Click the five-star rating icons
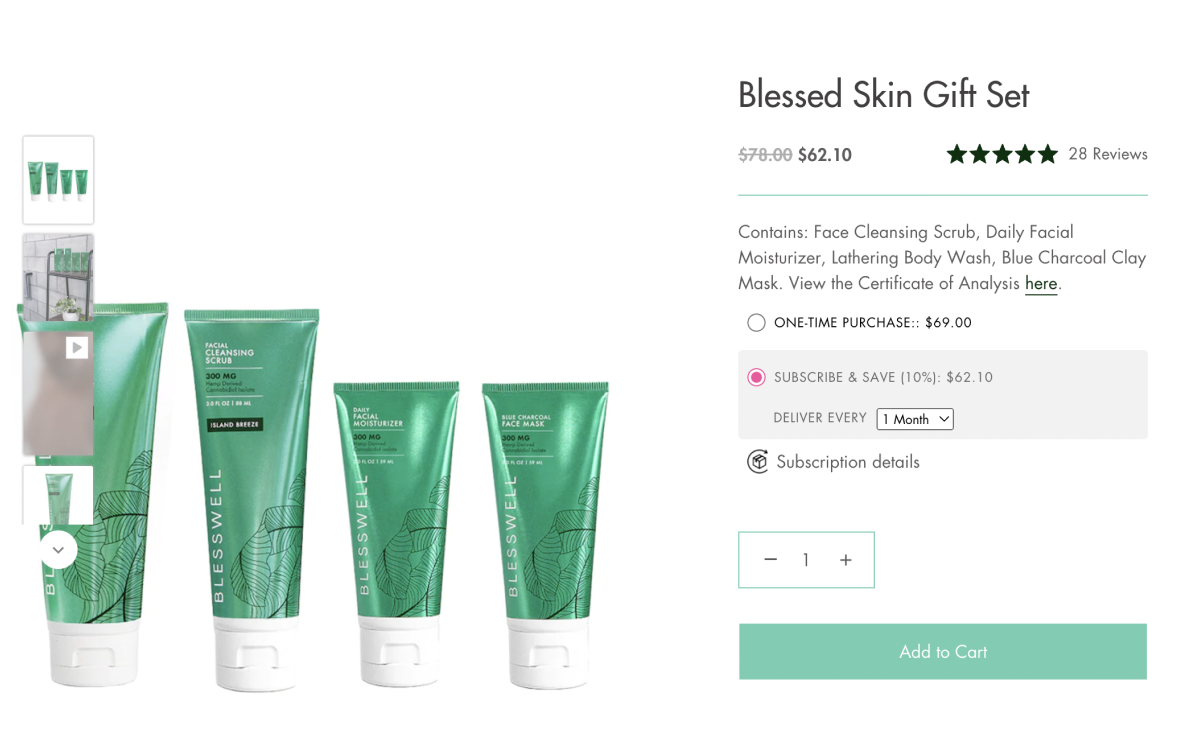 click(x=1001, y=154)
